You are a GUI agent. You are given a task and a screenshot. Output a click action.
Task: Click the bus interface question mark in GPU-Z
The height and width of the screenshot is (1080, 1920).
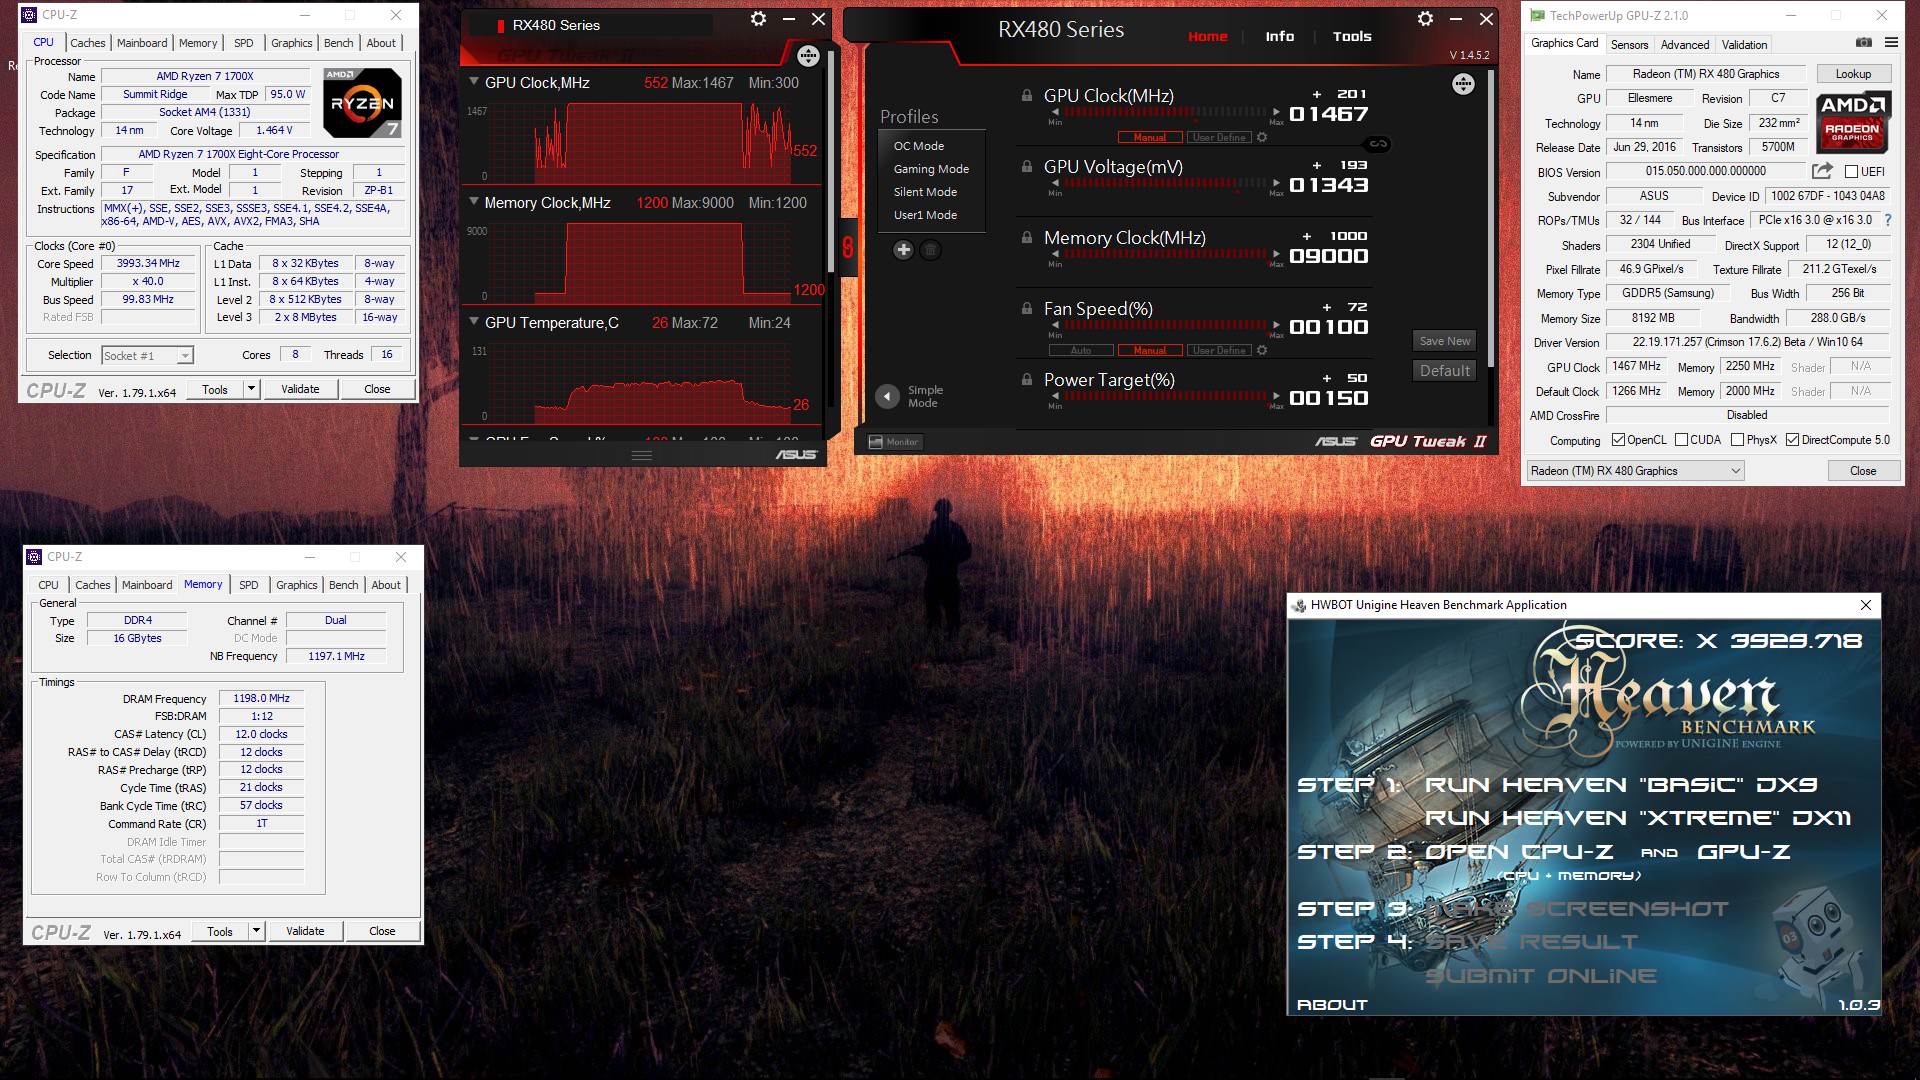1888,220
